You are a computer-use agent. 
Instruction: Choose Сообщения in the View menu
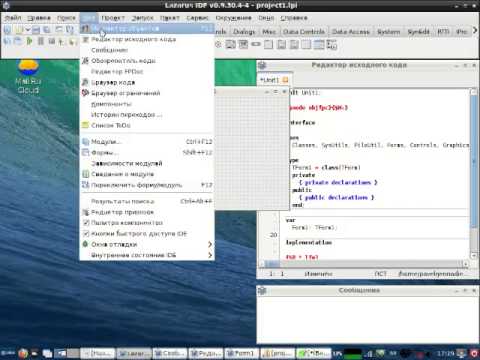click(147, 50)
